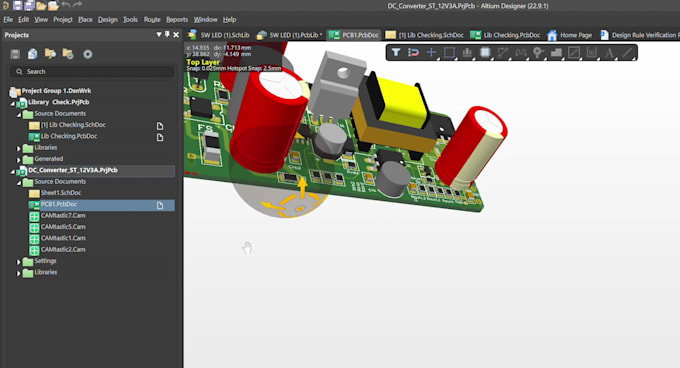Click the Save All icon in title bar

(29, 5)
